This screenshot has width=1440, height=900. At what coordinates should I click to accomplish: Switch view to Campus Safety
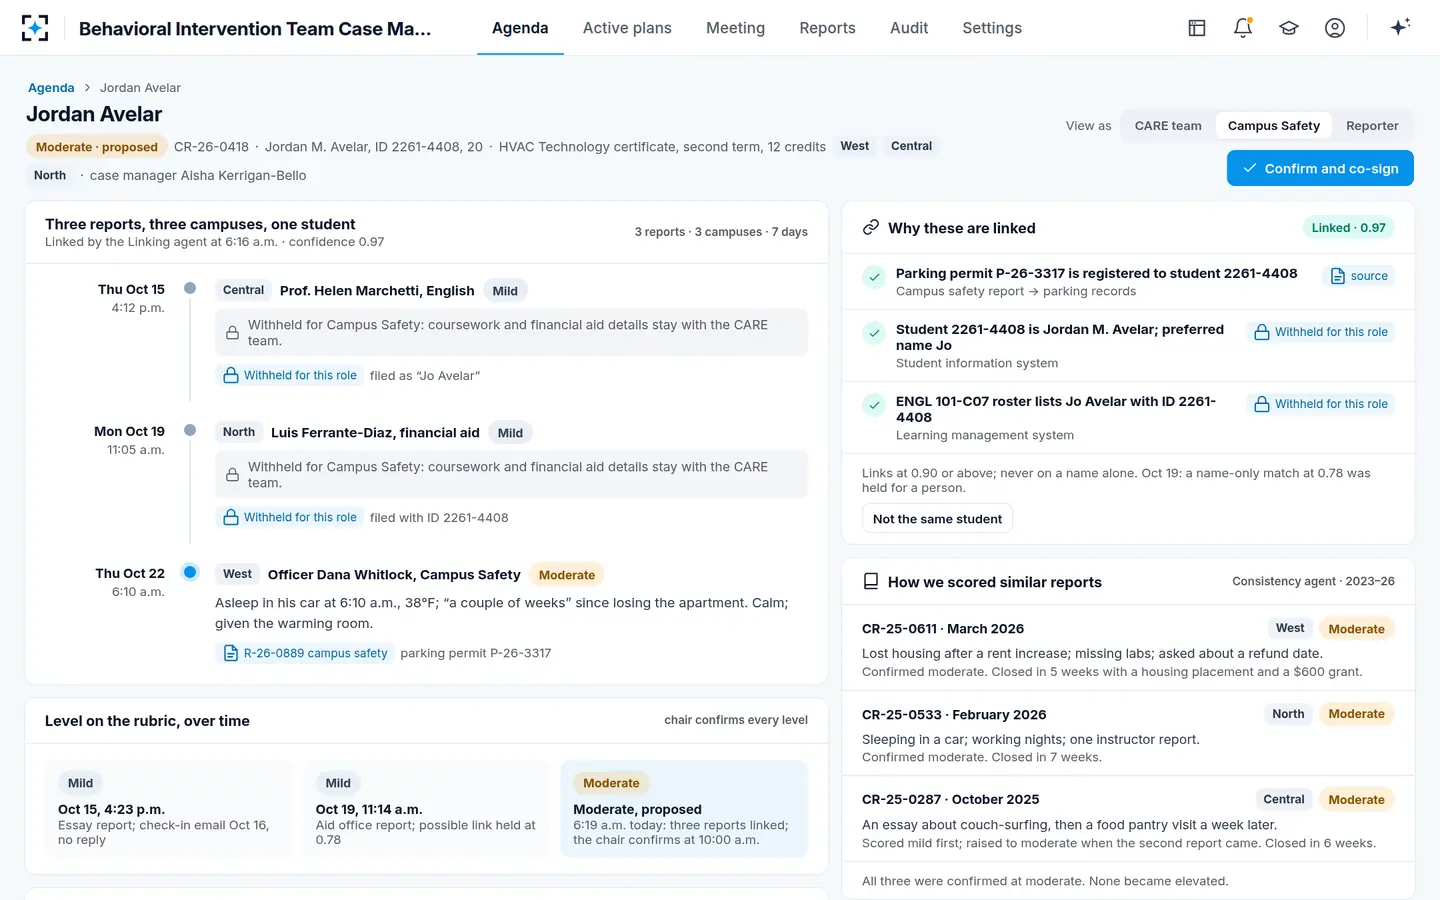[x=1273, y=126]
